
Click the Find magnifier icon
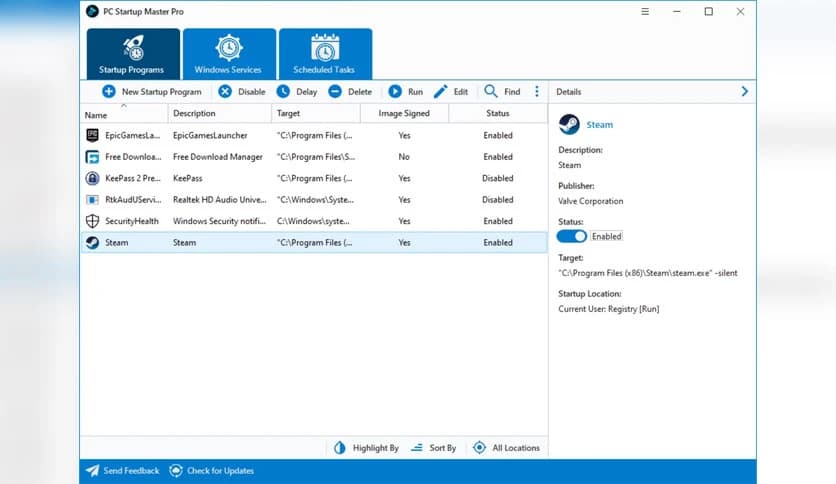pyautogui.click(x=491, y=91)
